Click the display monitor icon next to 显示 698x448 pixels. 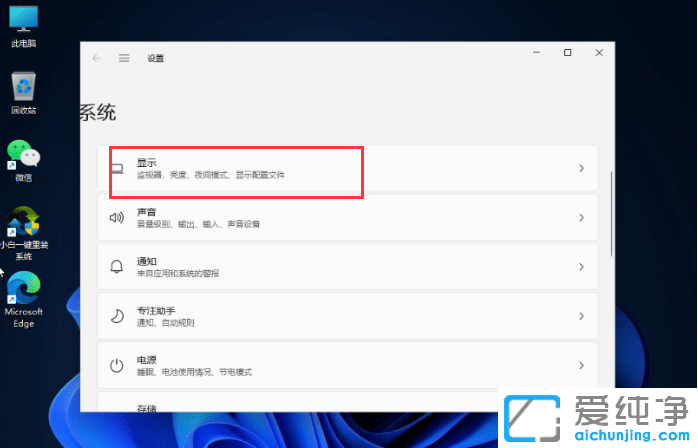[118, 168]
